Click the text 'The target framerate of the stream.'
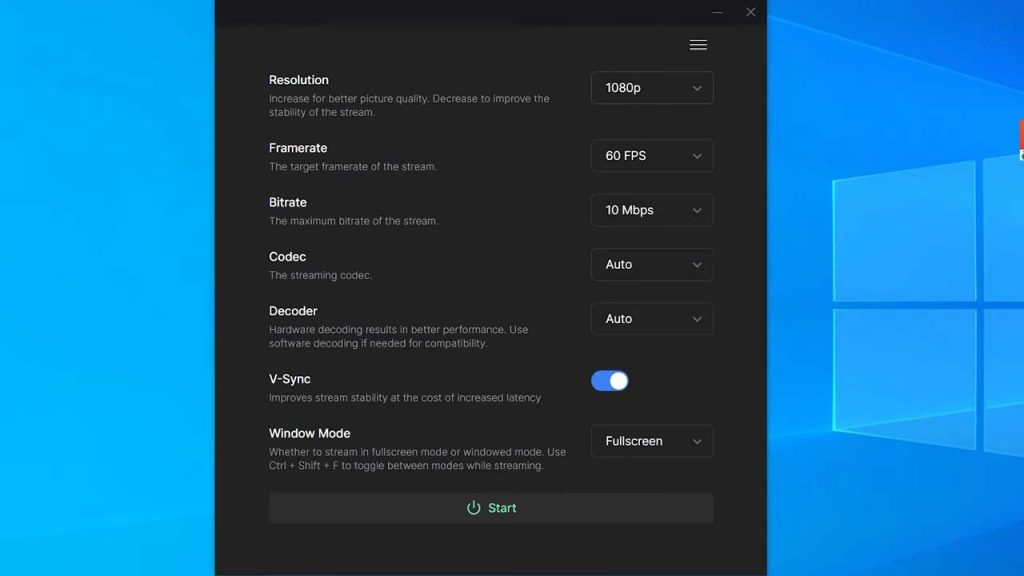 [353, 167]
